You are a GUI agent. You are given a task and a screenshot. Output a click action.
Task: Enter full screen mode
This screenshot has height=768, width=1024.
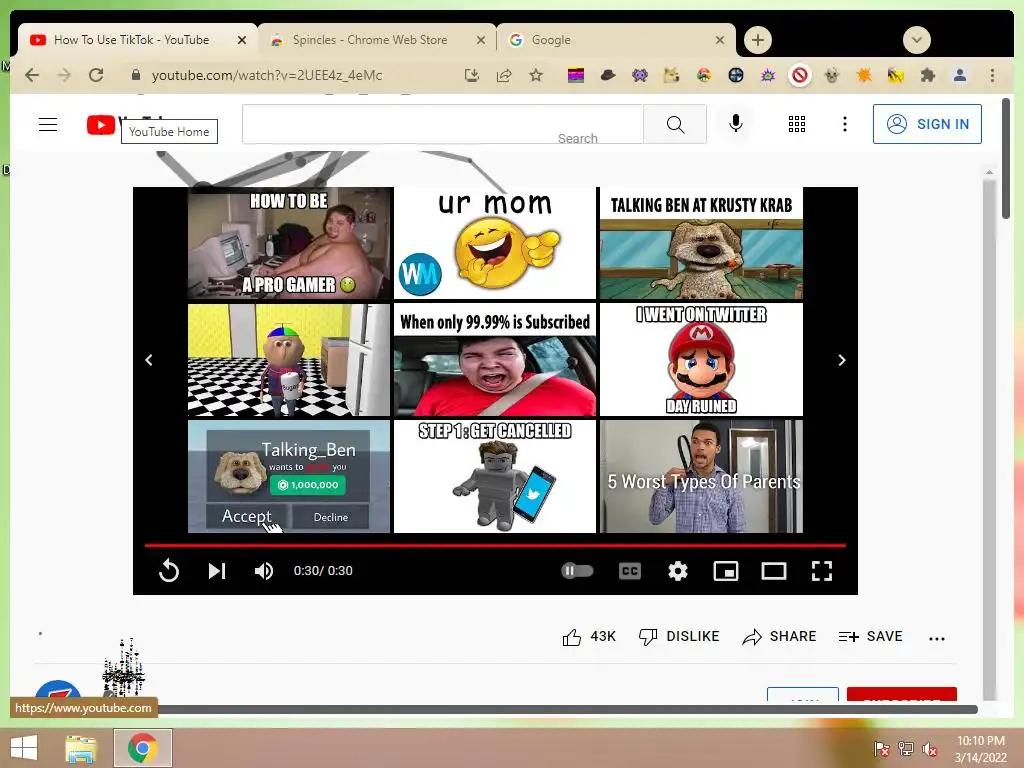[822, 571]
